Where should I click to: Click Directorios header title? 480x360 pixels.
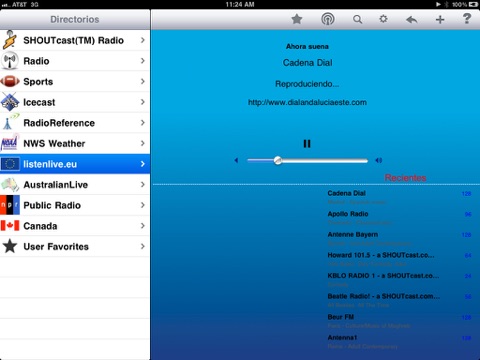tap(75, 19)
